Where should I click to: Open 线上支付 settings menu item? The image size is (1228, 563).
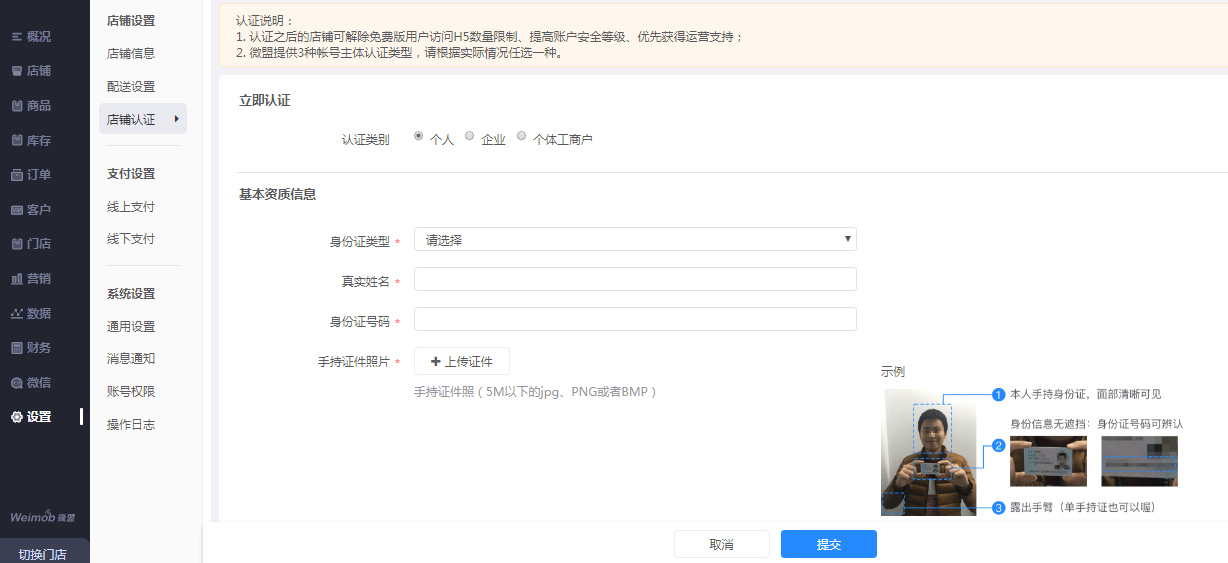coord(131,207)
